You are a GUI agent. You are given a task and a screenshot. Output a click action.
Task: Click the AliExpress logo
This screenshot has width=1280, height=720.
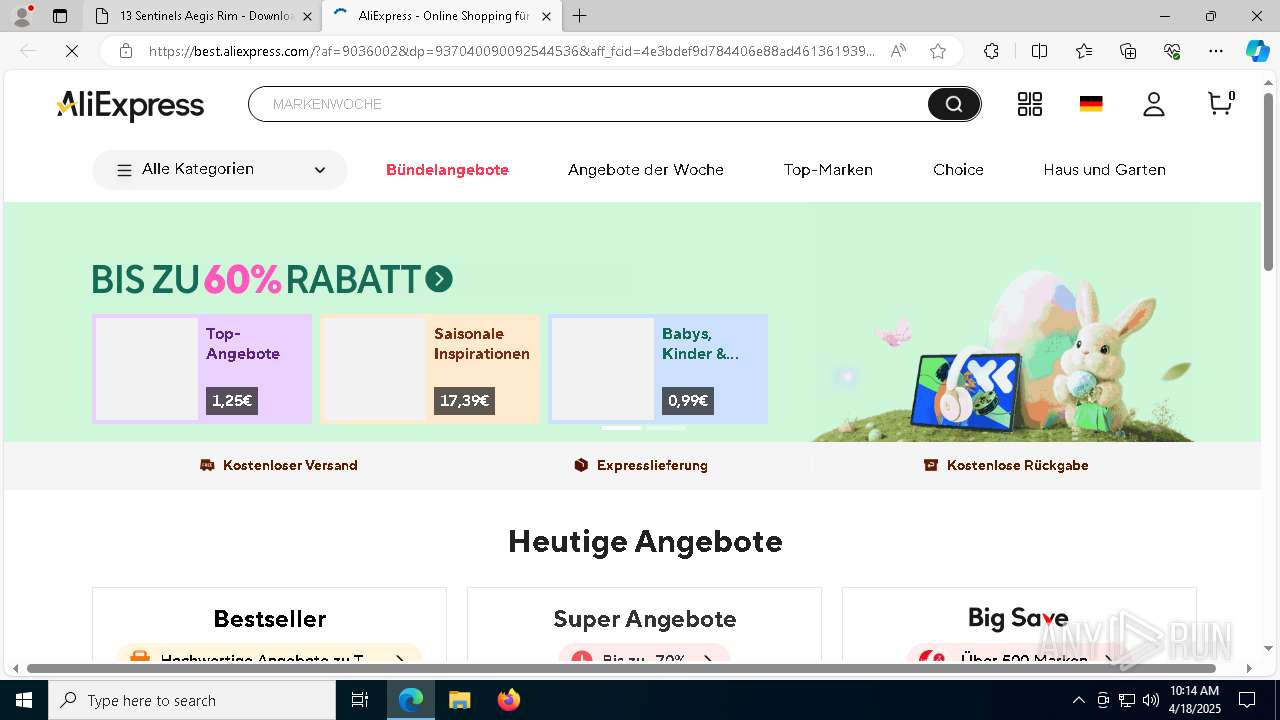click(130, 105)
